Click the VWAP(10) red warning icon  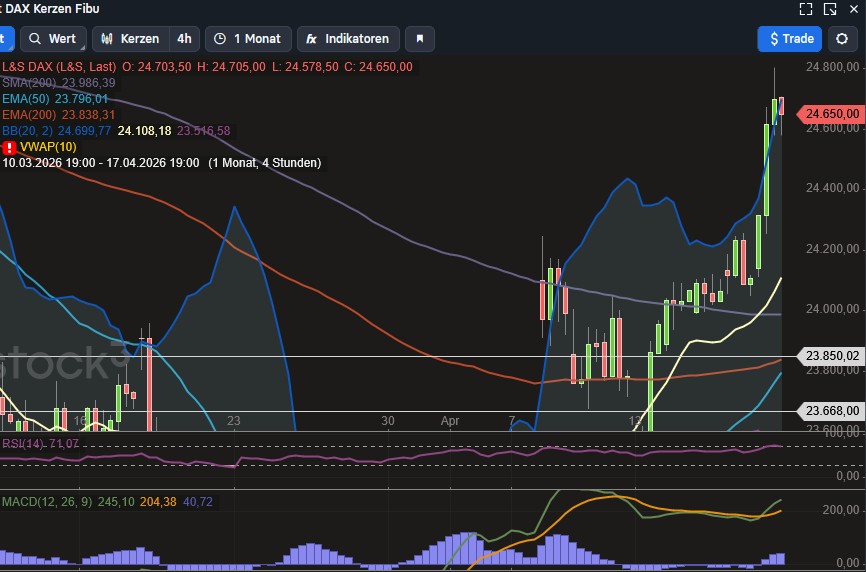[x=10, y=147]
